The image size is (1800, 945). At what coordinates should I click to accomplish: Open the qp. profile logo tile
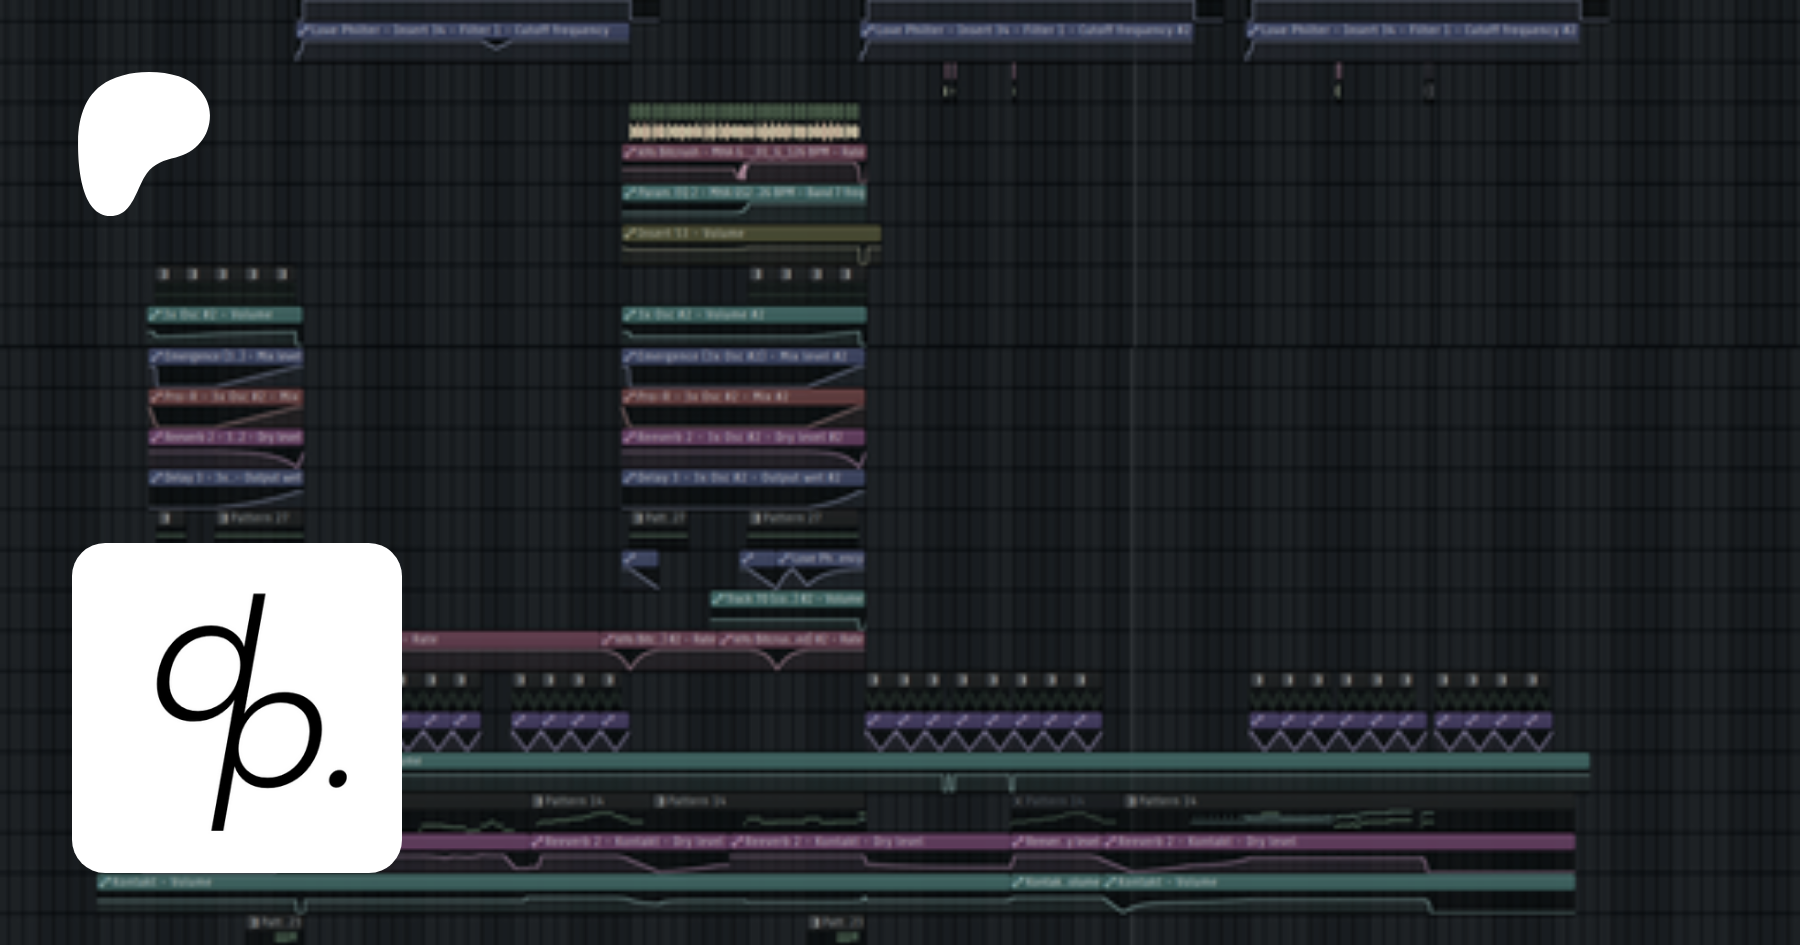click(x=237, y=707)
